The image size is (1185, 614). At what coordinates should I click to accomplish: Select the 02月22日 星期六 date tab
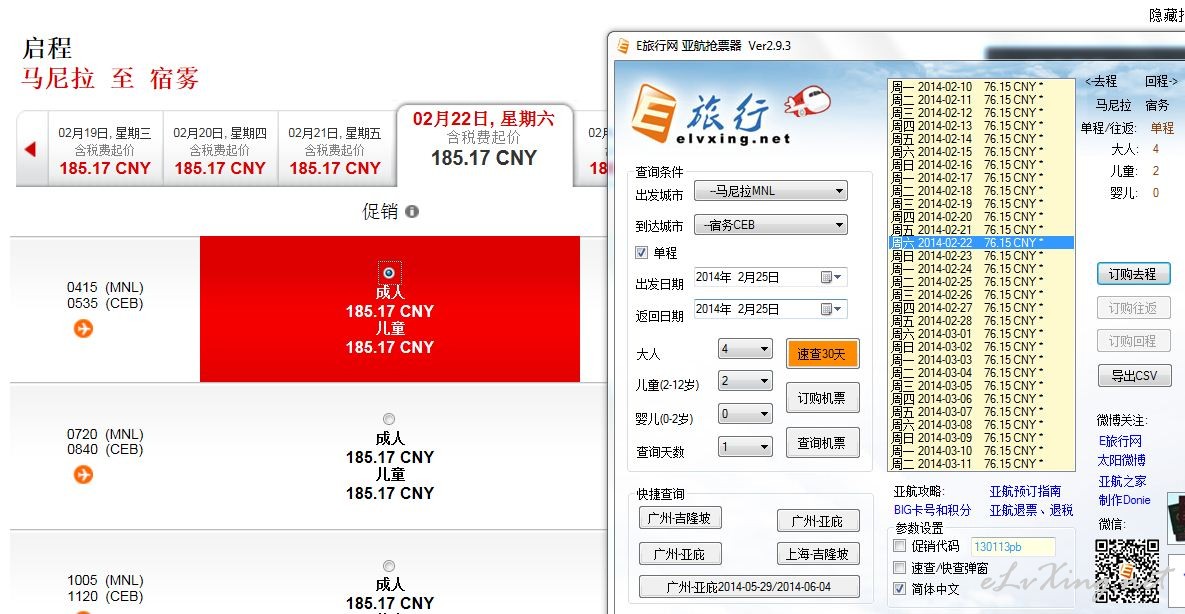[484, 145]
